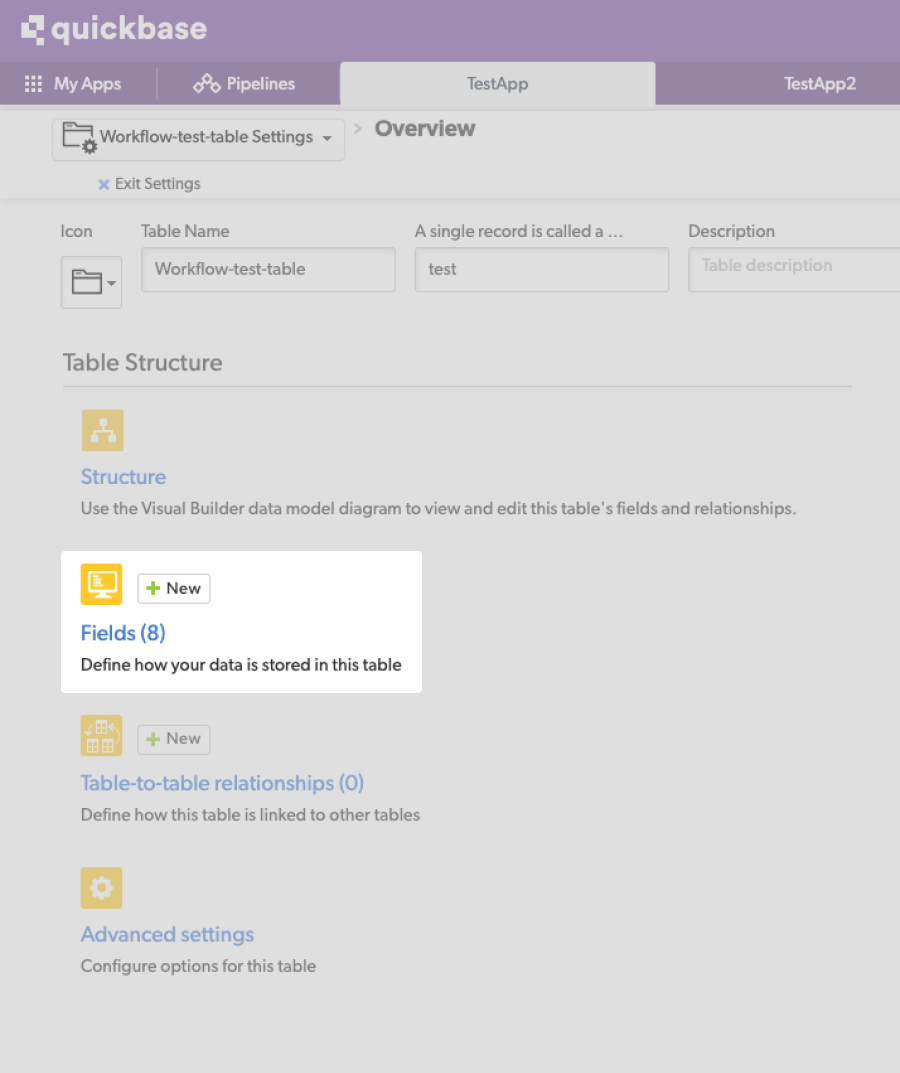Click the Advanced settings gear icon

(101, 888)
